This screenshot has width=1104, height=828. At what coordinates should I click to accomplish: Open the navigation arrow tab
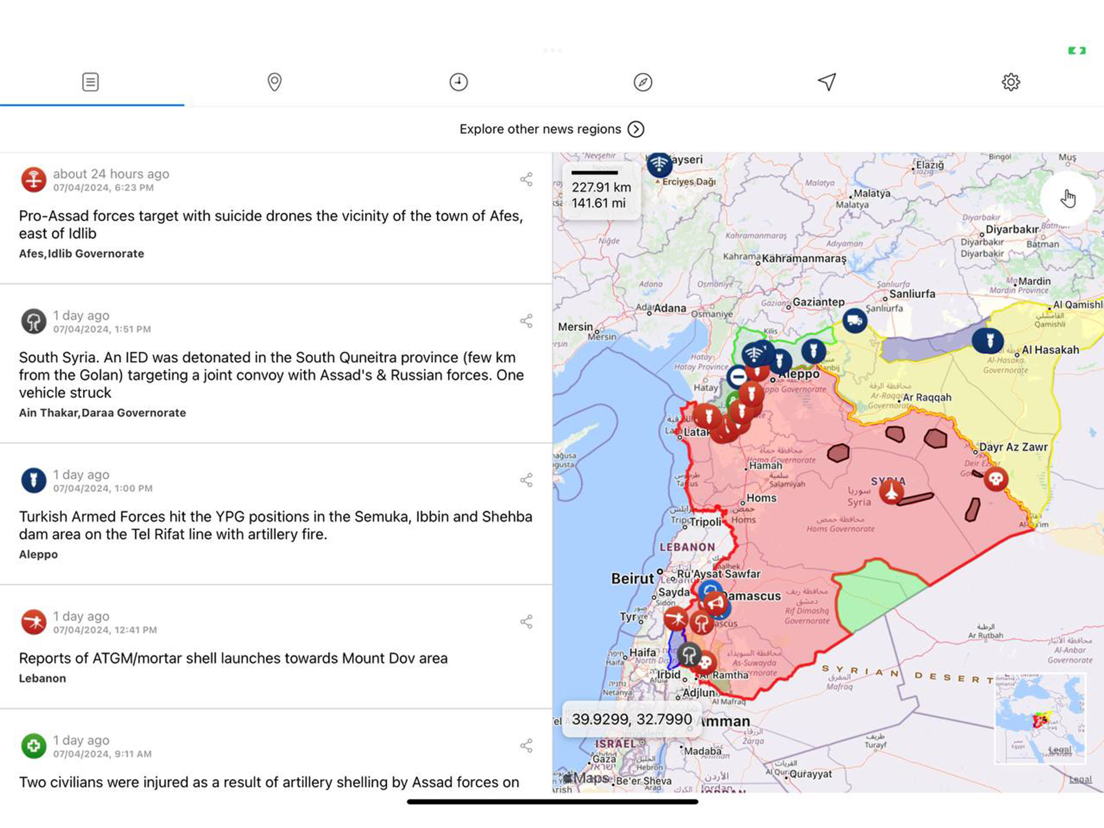coord(827,82)
